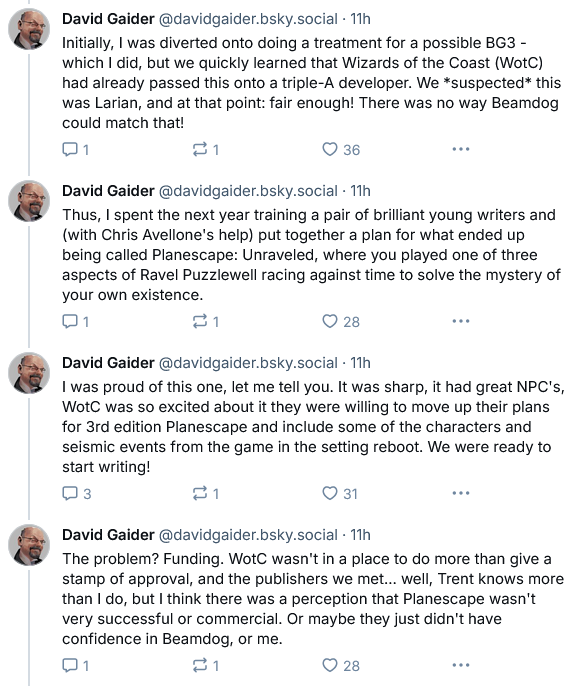
Task: Repost the 'proud of this one' post
Action: 206,494
